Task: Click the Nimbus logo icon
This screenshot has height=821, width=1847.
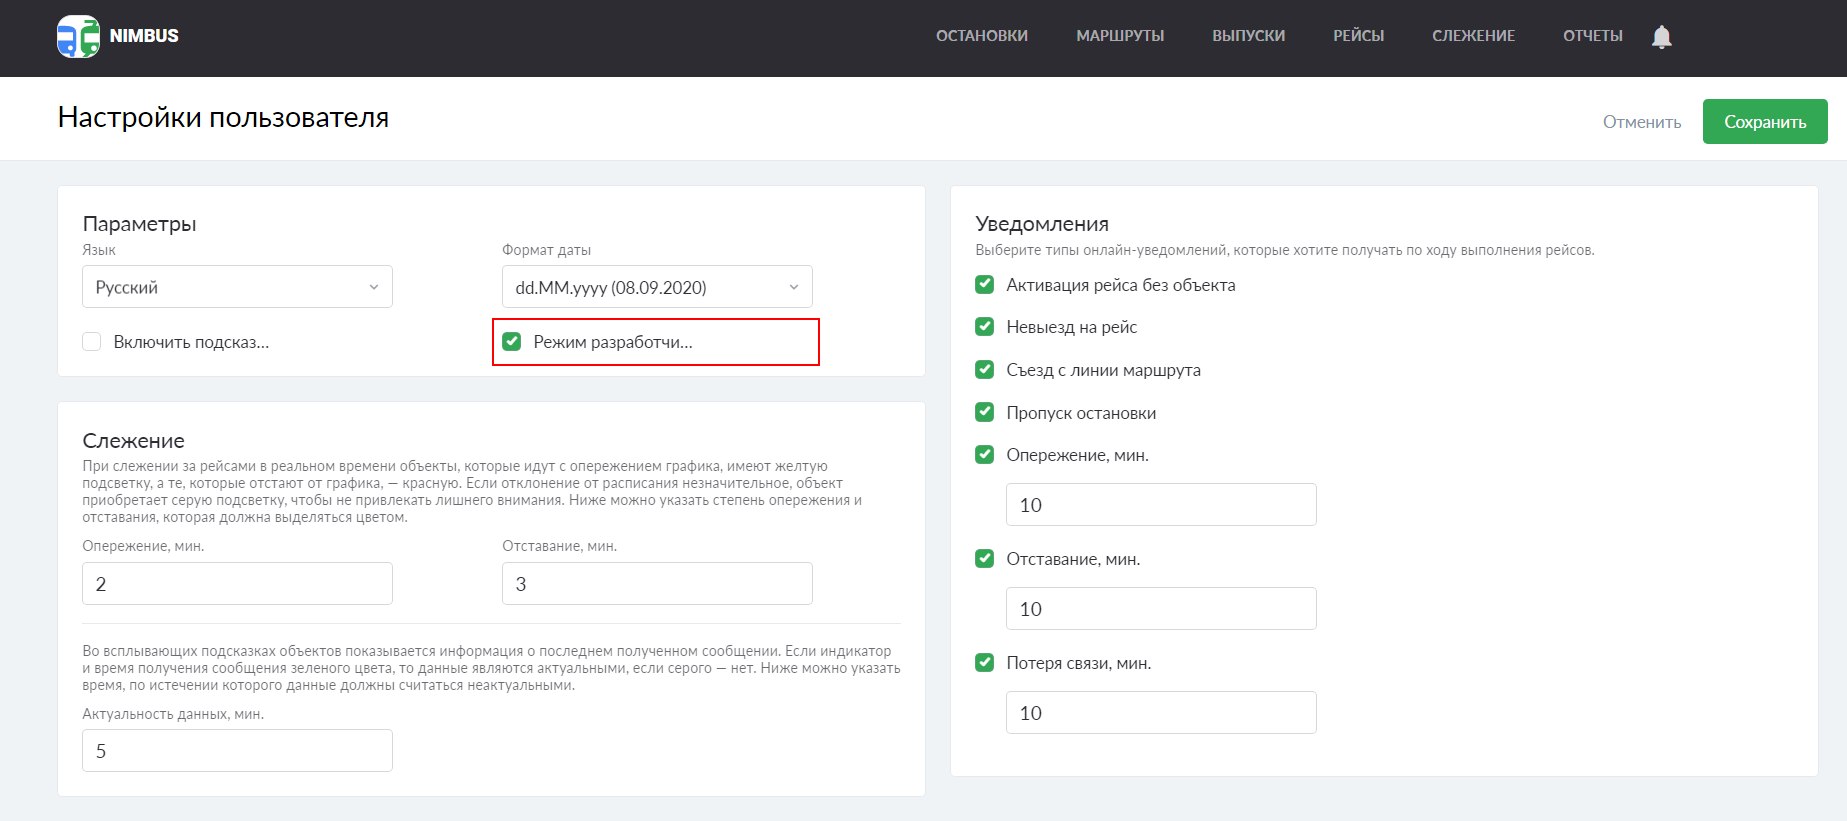Action: click(x=79, y=36)
